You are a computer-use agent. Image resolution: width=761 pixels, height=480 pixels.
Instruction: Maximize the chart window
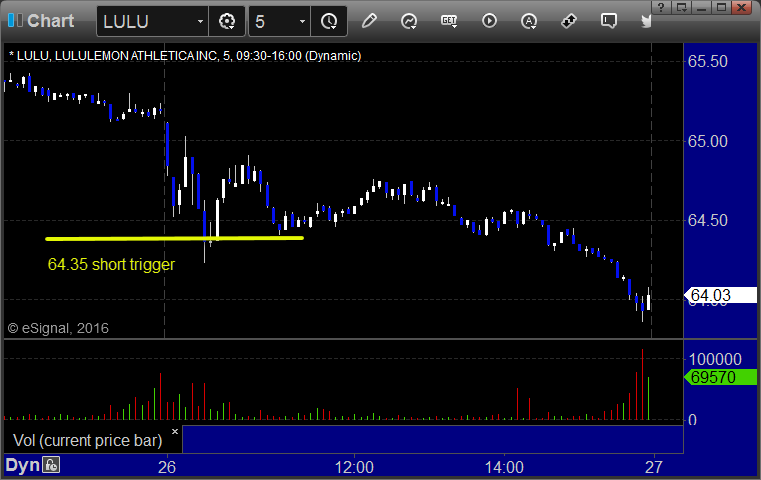721,7
